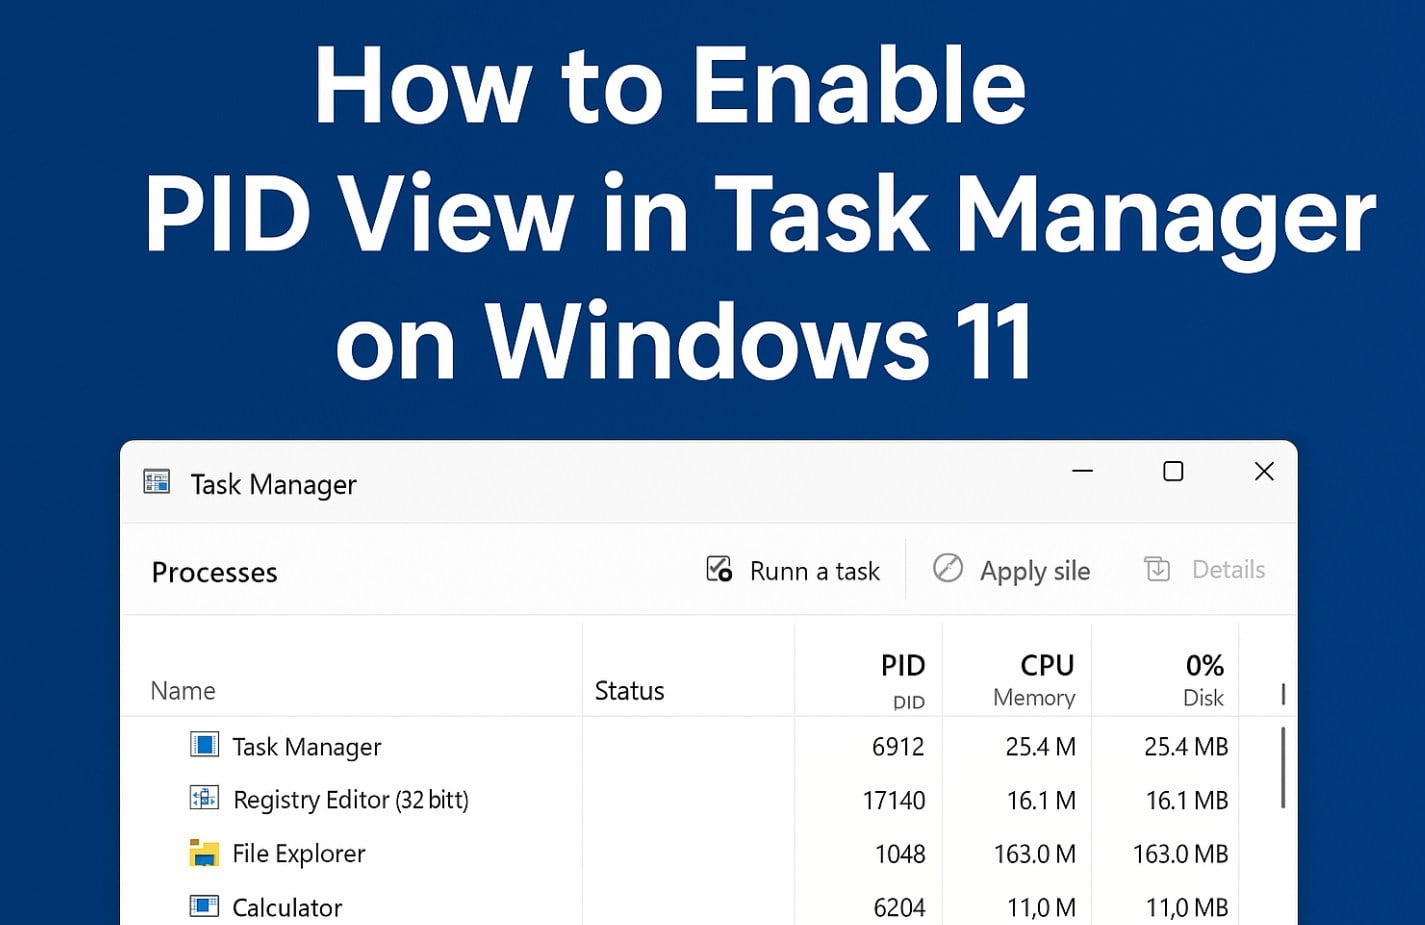
Task: Sort processes by the CPU column
Action: pyautogui.click(x=1046, y=666)
